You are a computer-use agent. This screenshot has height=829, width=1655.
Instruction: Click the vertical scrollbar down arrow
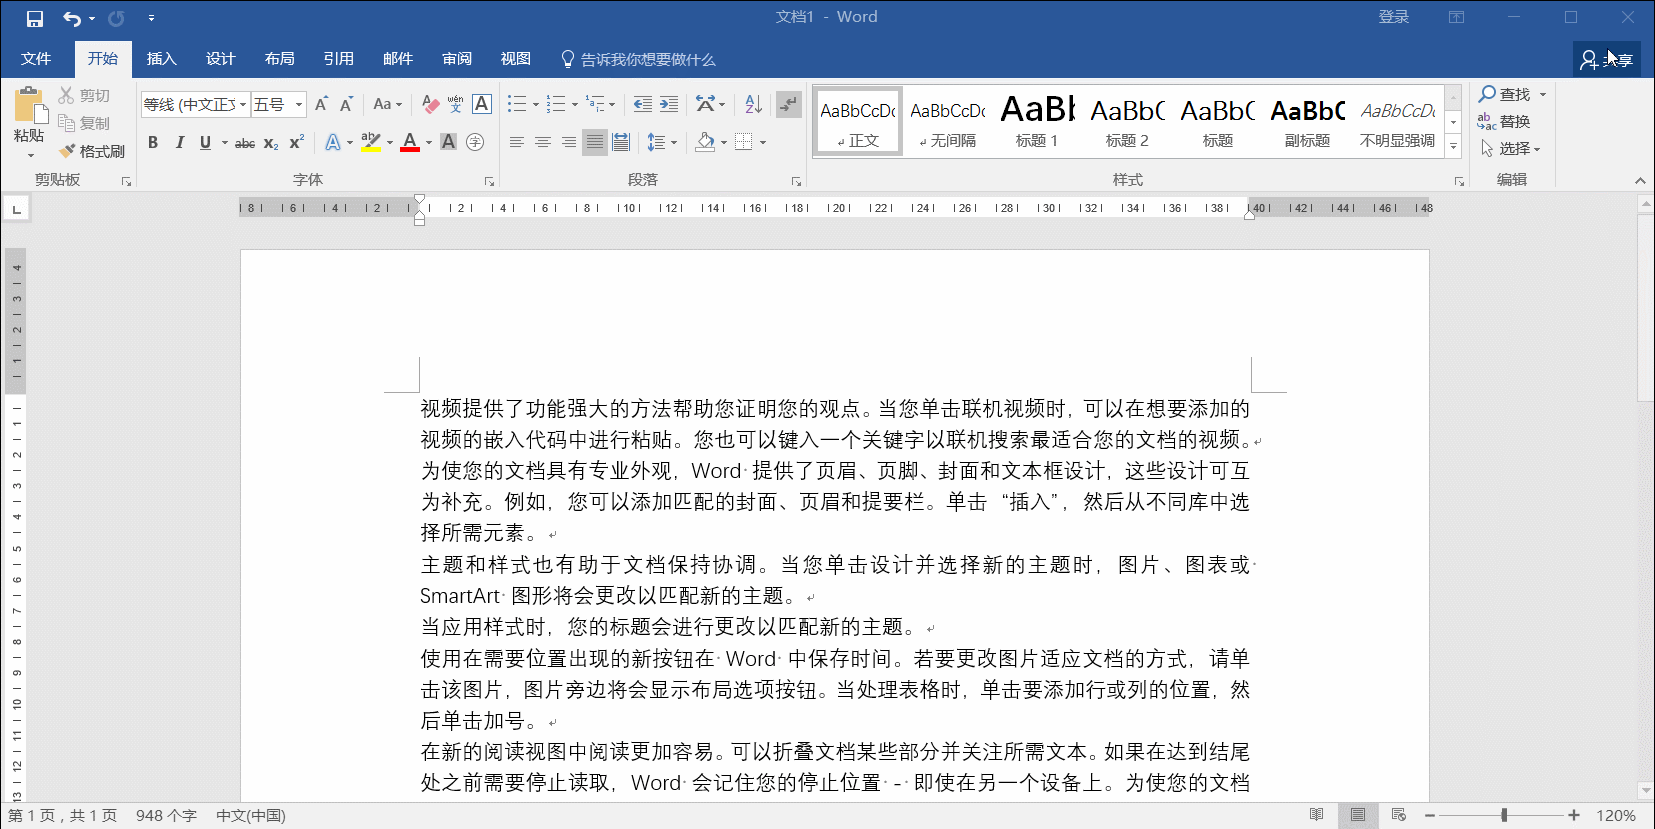1646,790
